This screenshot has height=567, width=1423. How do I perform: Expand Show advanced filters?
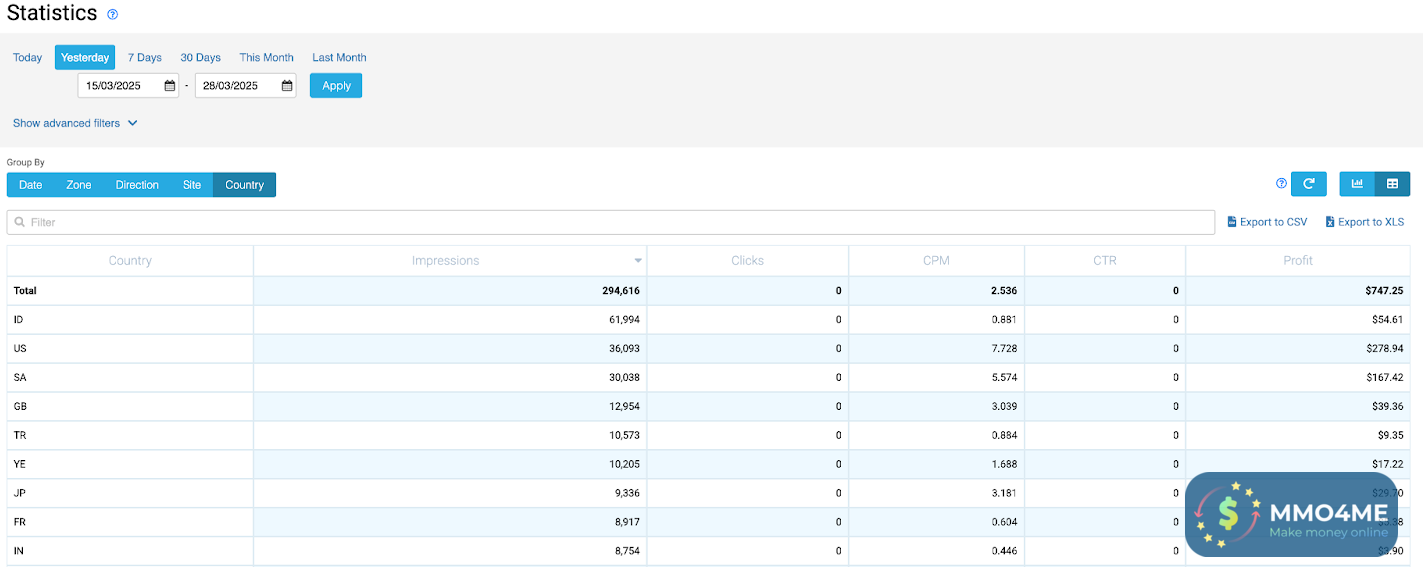[75, 123]
